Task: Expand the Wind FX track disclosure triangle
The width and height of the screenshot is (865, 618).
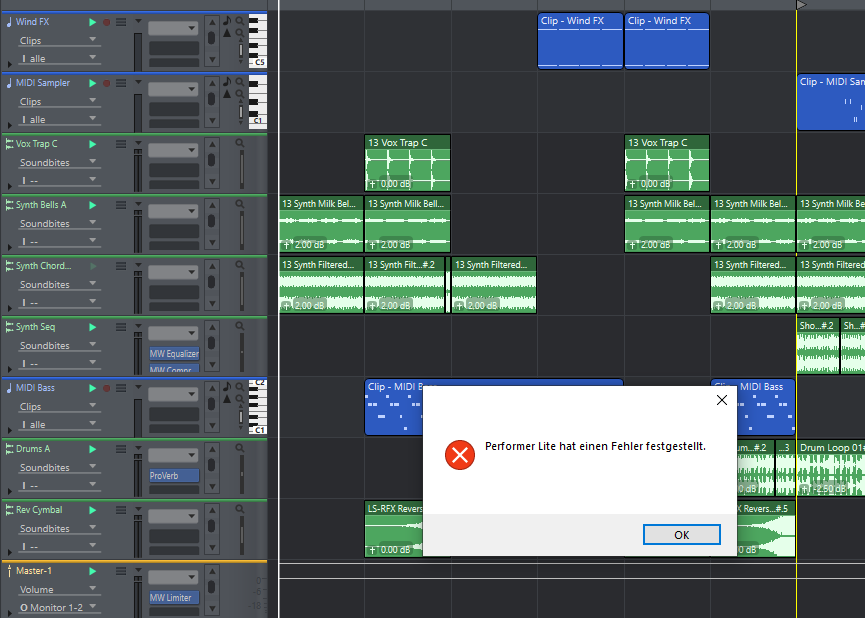Action: [x=9, y=65]
